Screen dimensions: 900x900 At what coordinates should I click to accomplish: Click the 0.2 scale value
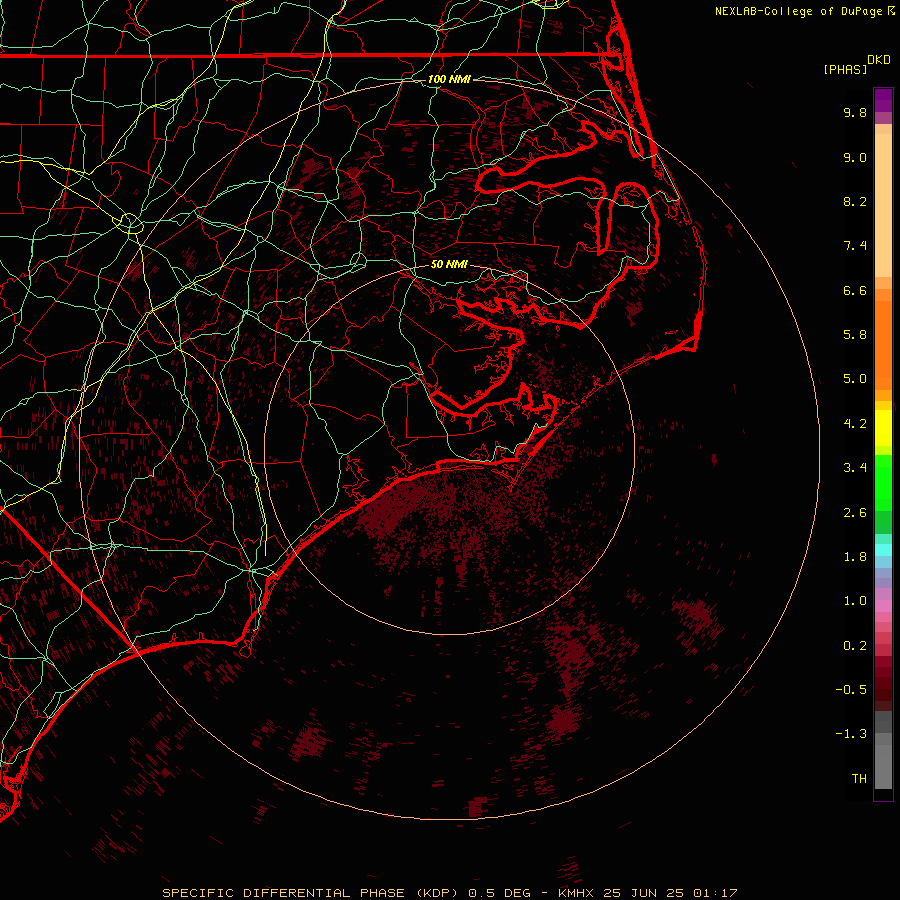pyautogui.click(x=855, y=646)
